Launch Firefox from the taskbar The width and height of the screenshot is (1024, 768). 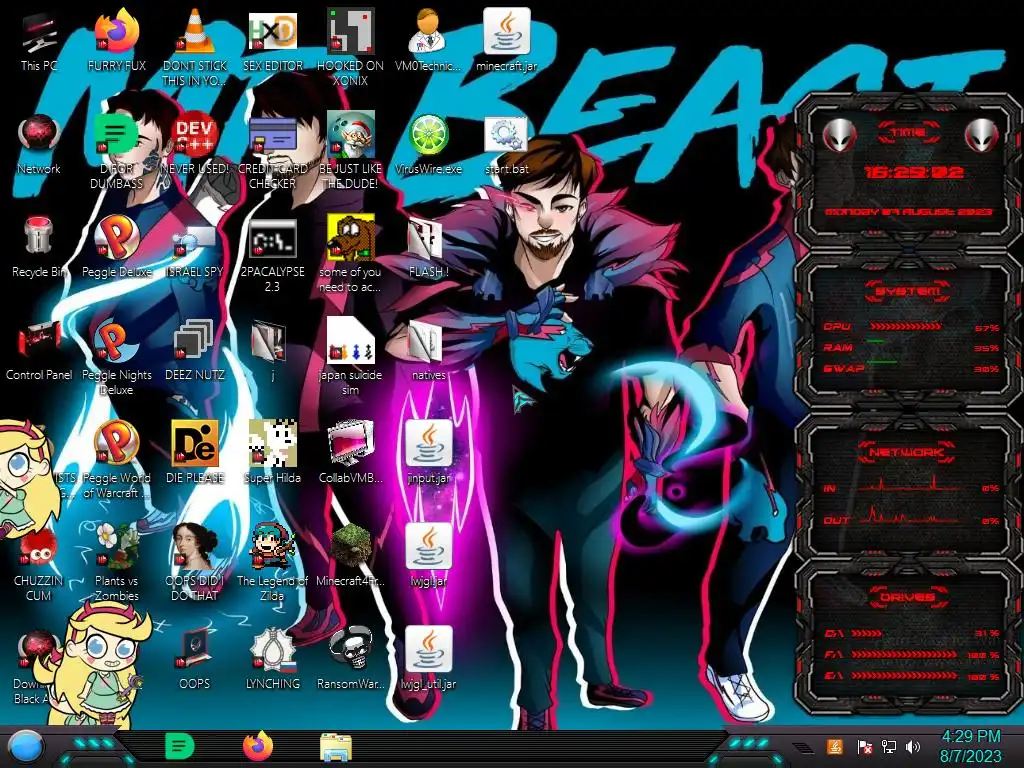258,746
